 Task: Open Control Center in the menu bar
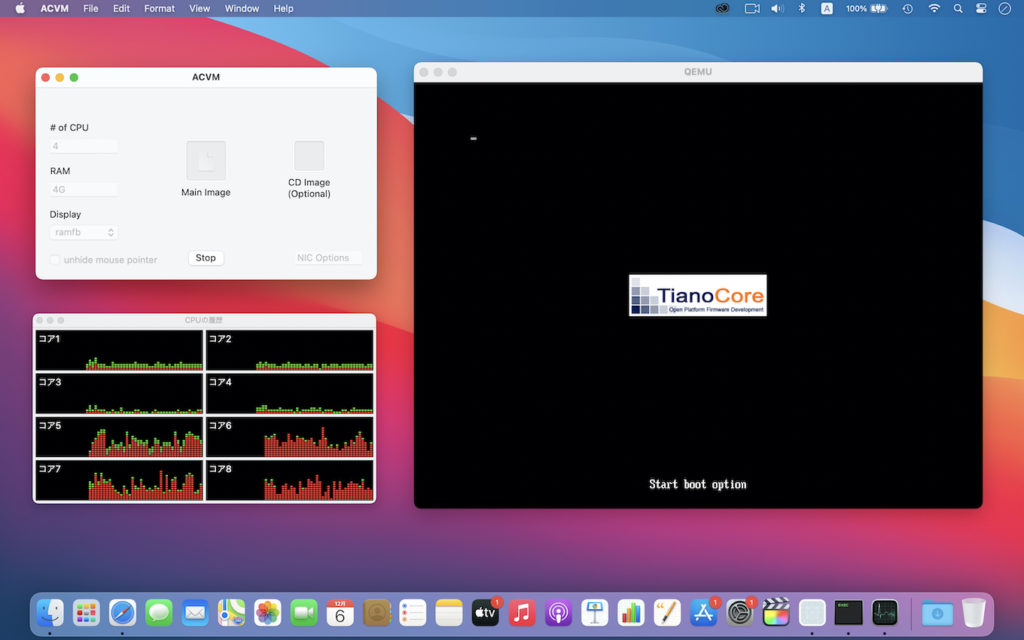[x=982, y=8]
